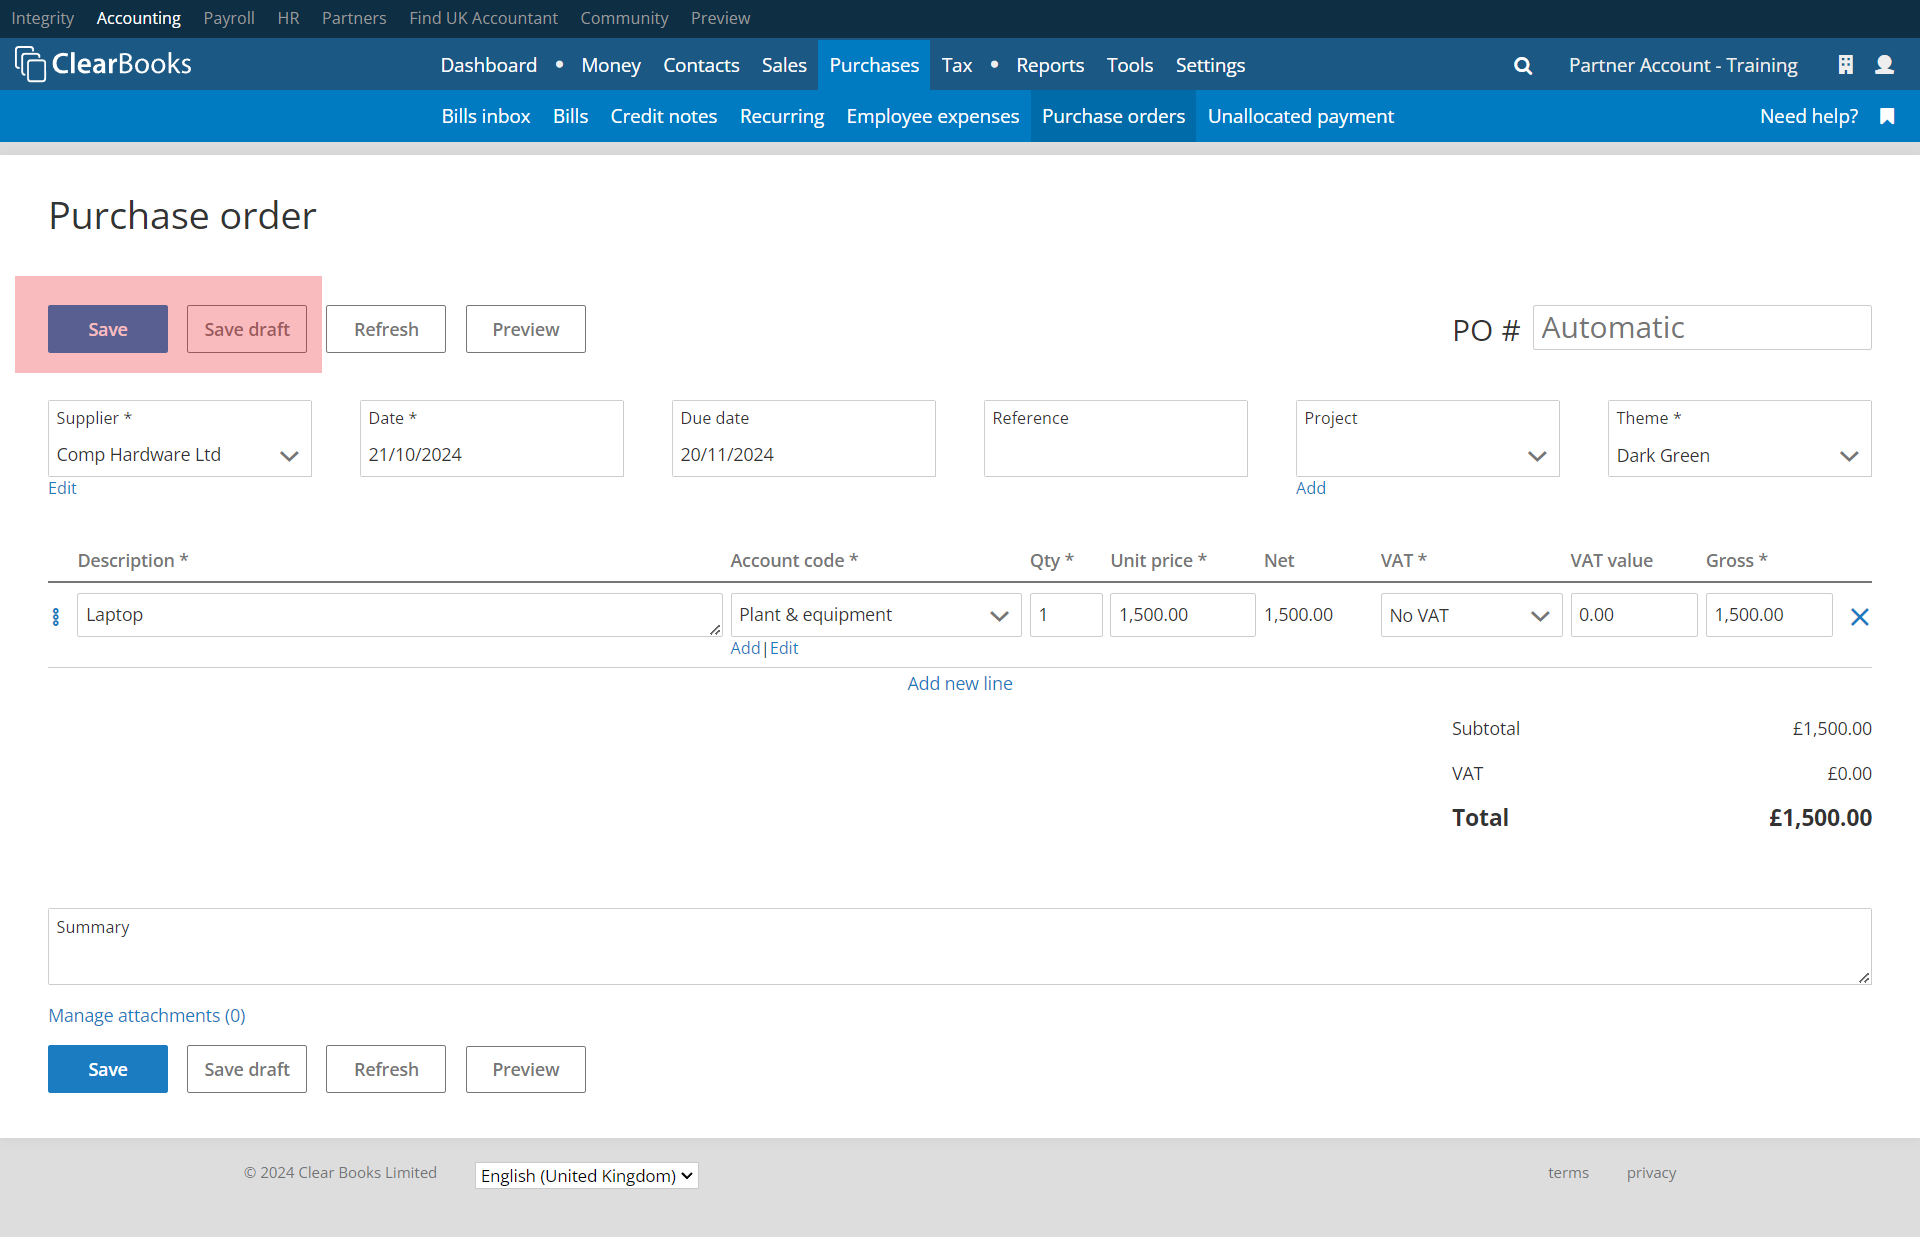Screen dimensions: 1920x1237
Task: Go to the Bills inbox tab
Action: tap(486, 116)
